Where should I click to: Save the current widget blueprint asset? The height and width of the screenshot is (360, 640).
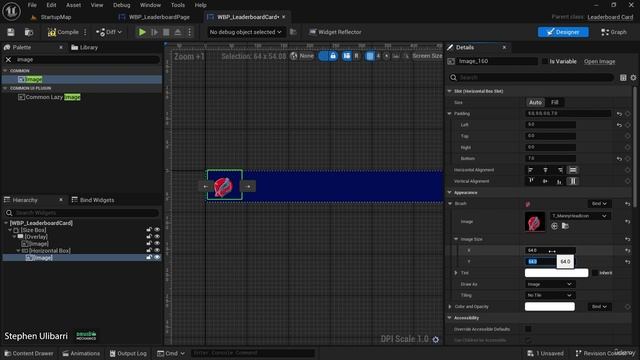tap(11, 32)
